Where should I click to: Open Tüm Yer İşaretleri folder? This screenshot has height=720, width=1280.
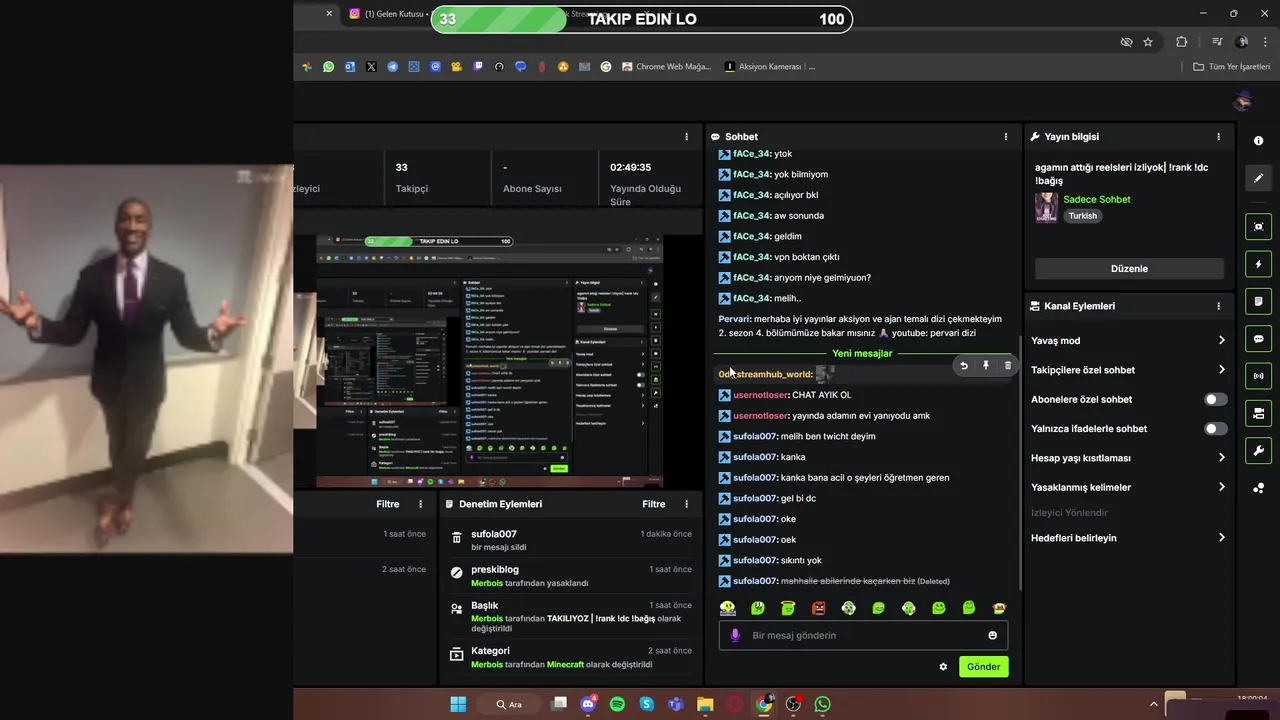[x=1232, y=67]
